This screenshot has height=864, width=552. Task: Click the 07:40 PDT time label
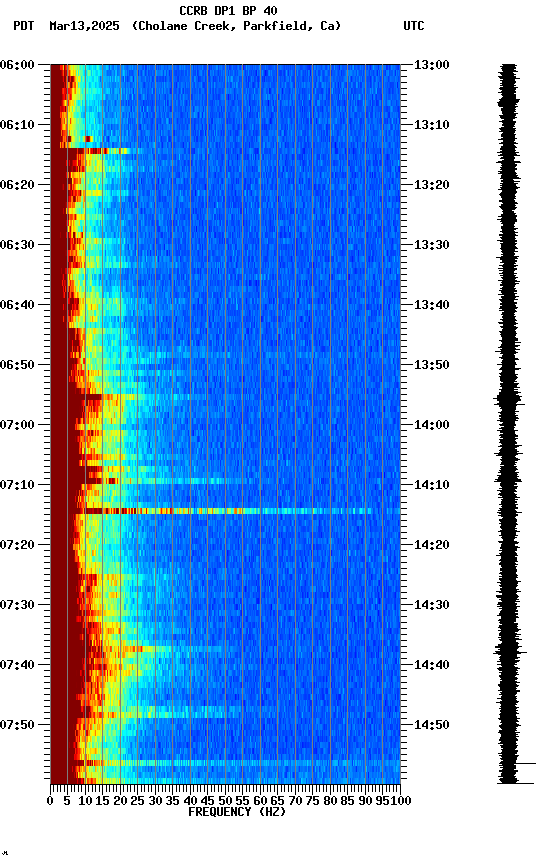pyautogui.click(x=17, y=665)
